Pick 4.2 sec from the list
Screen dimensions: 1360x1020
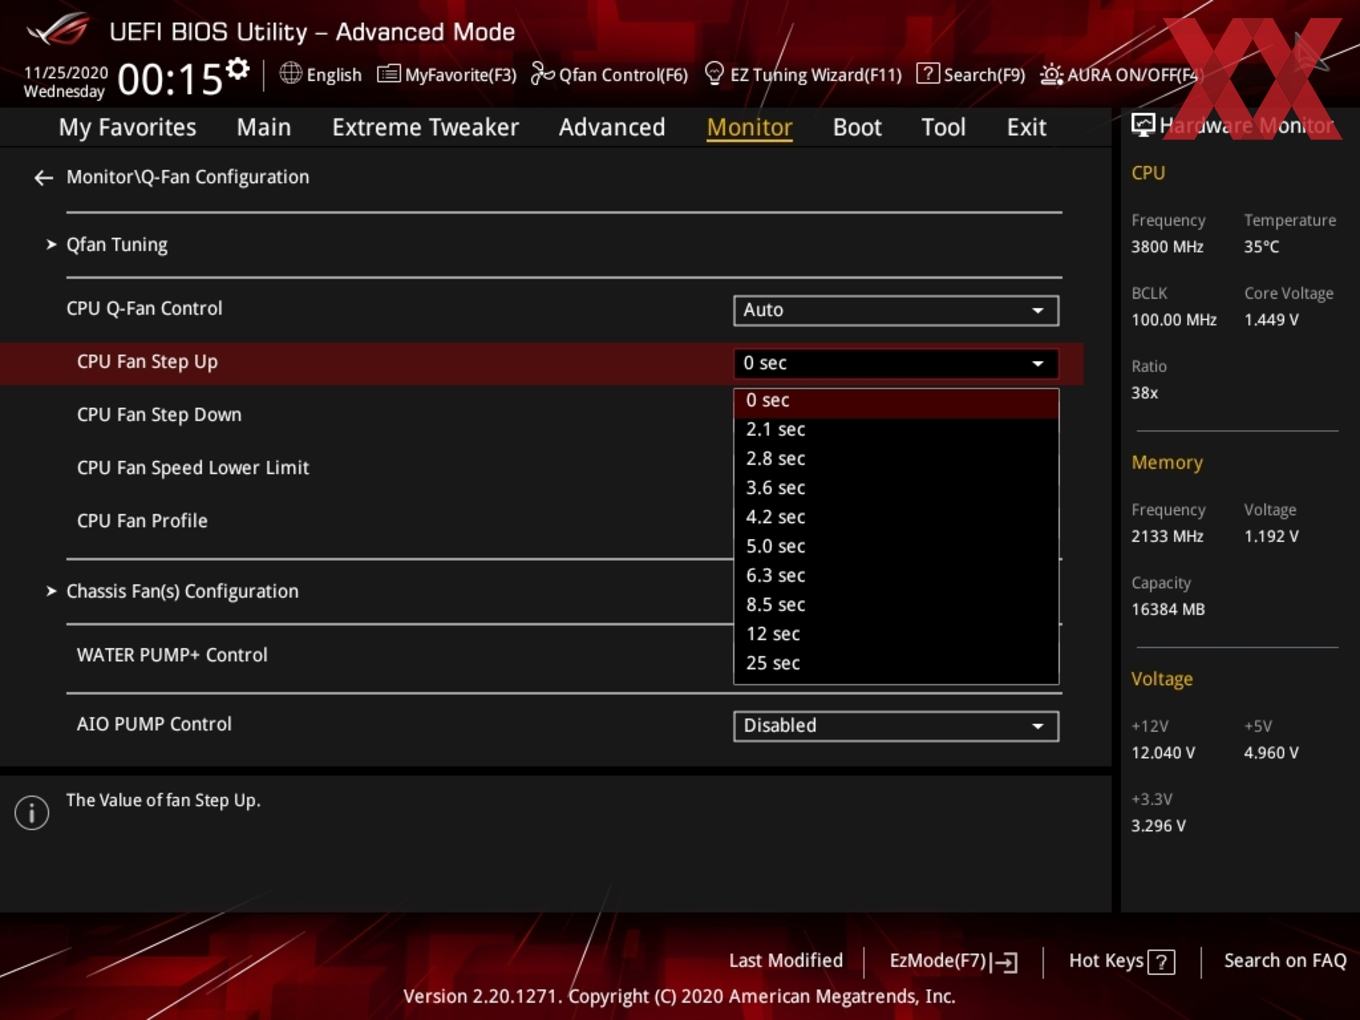coord(895,517)
